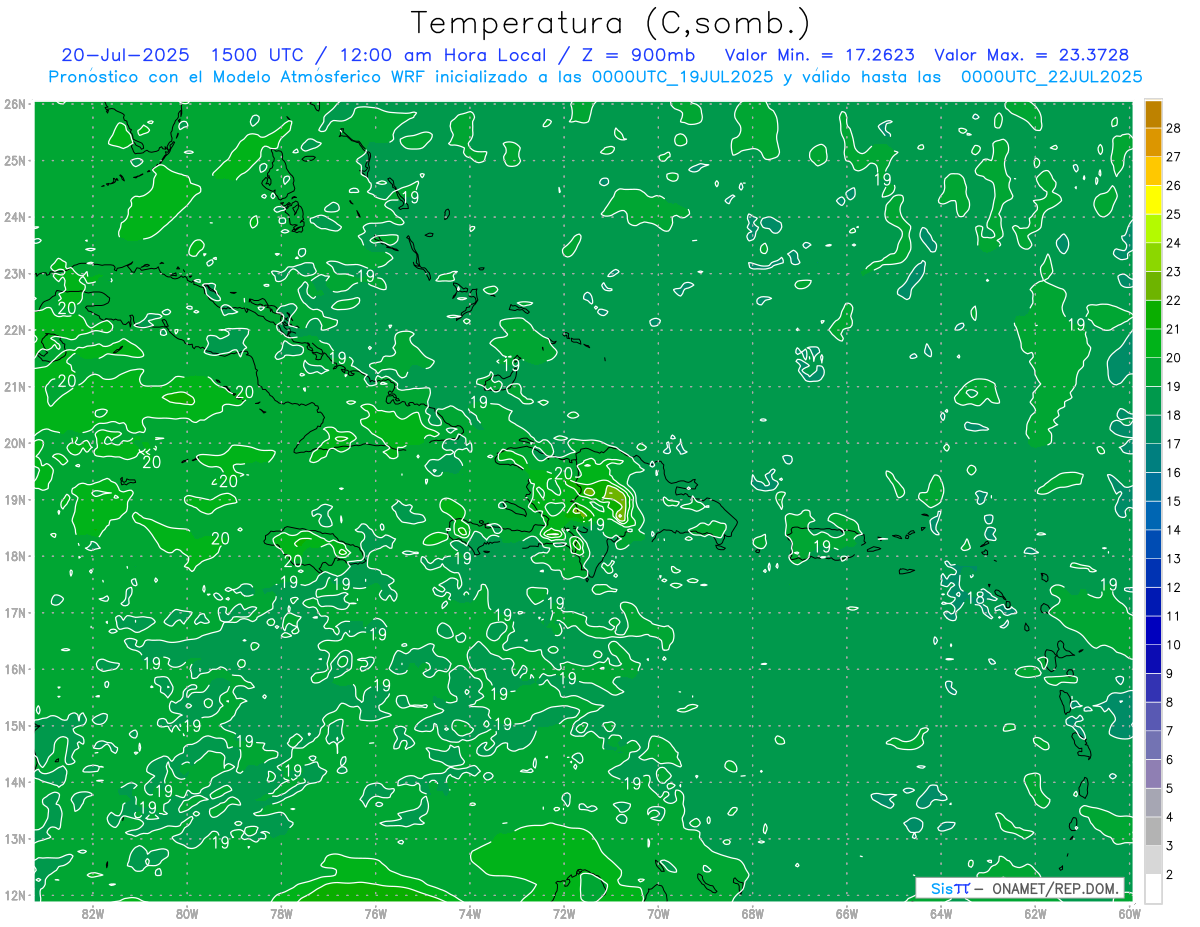
Task: Click the "26N" latitude label
Action: tap(14, 104)
